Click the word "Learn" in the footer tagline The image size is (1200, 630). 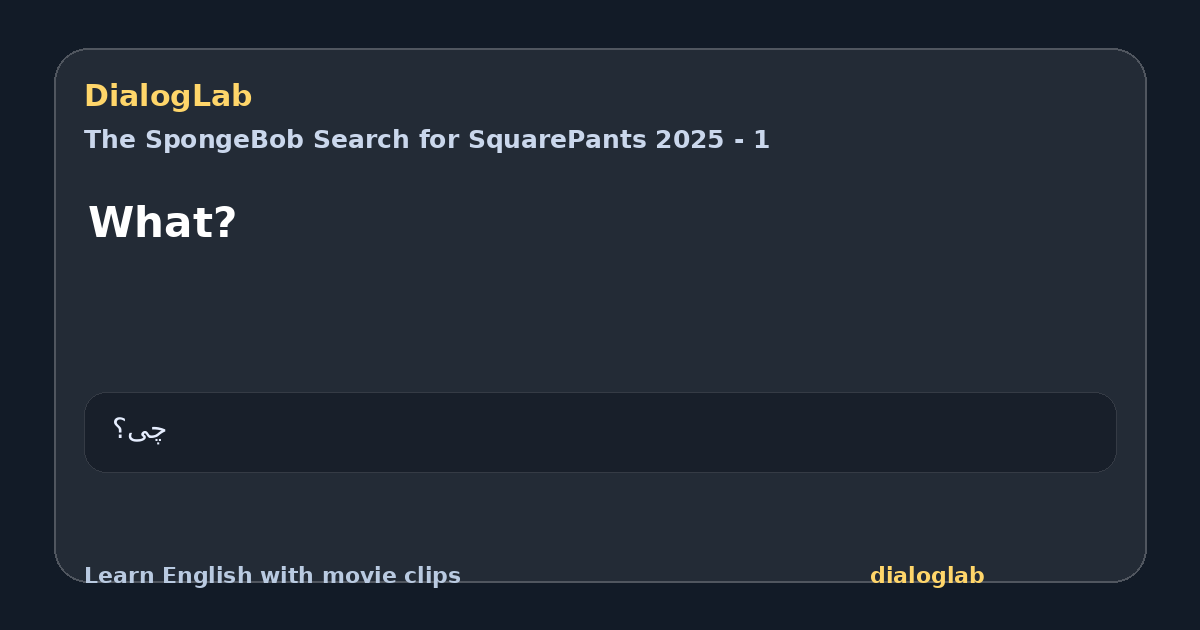tap(119, 576)
